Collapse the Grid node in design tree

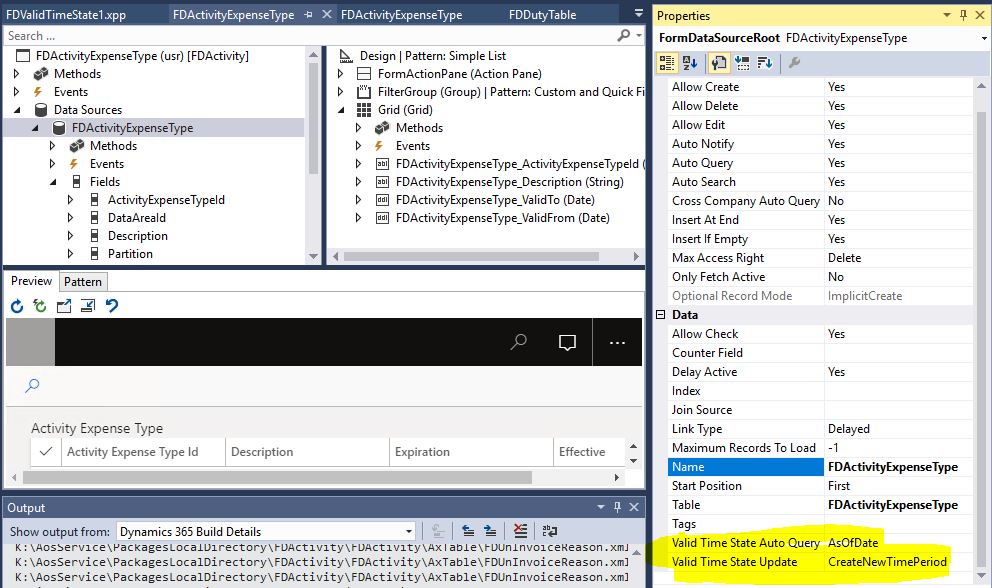(x=341, y=110)
